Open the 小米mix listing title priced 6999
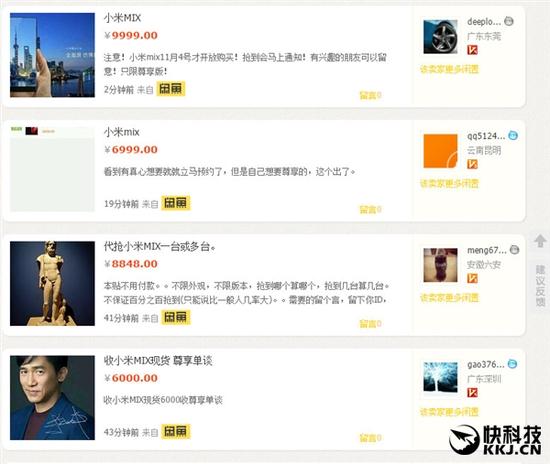 122,132
